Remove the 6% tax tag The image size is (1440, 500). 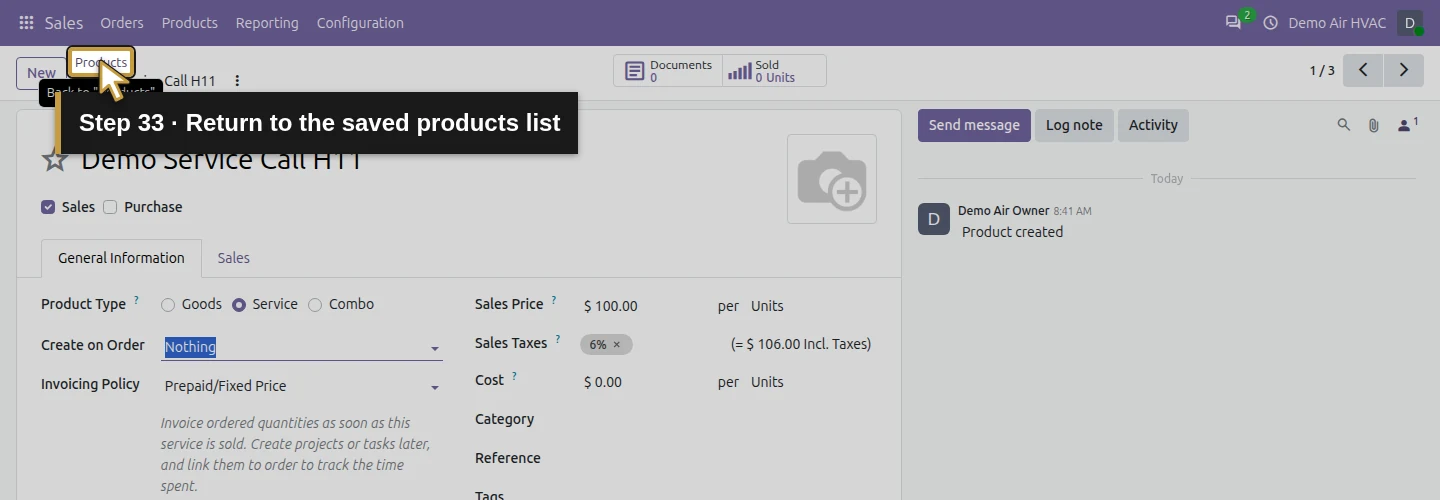617,344
